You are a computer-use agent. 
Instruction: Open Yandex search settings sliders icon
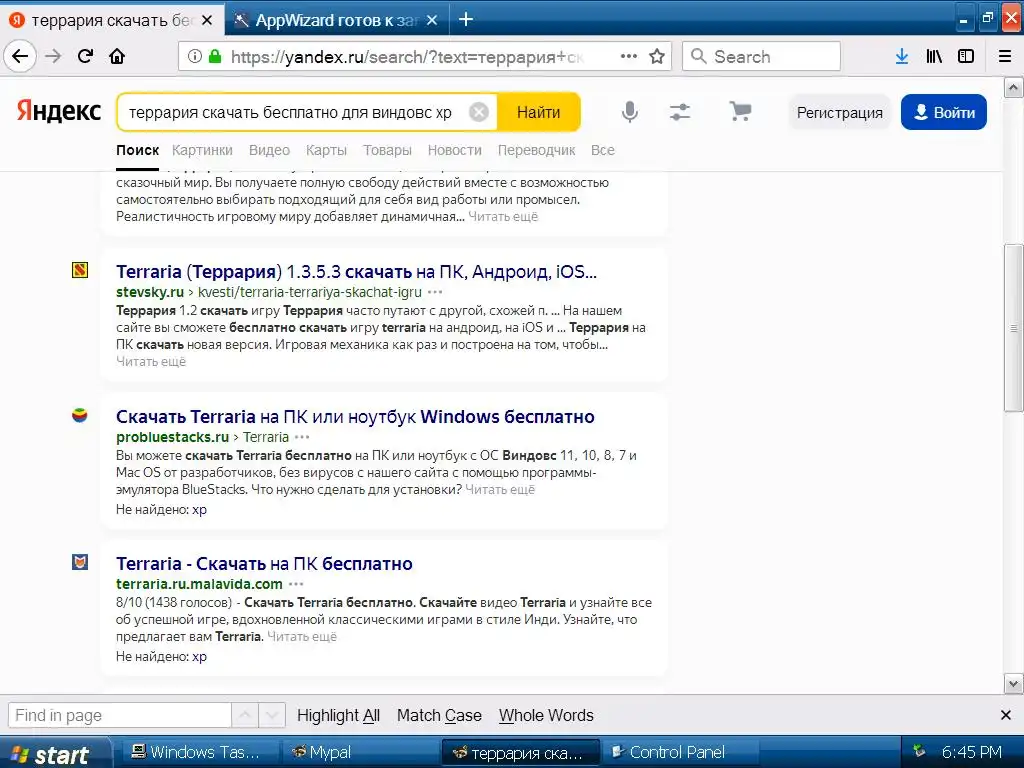click(x=680, y=112)
